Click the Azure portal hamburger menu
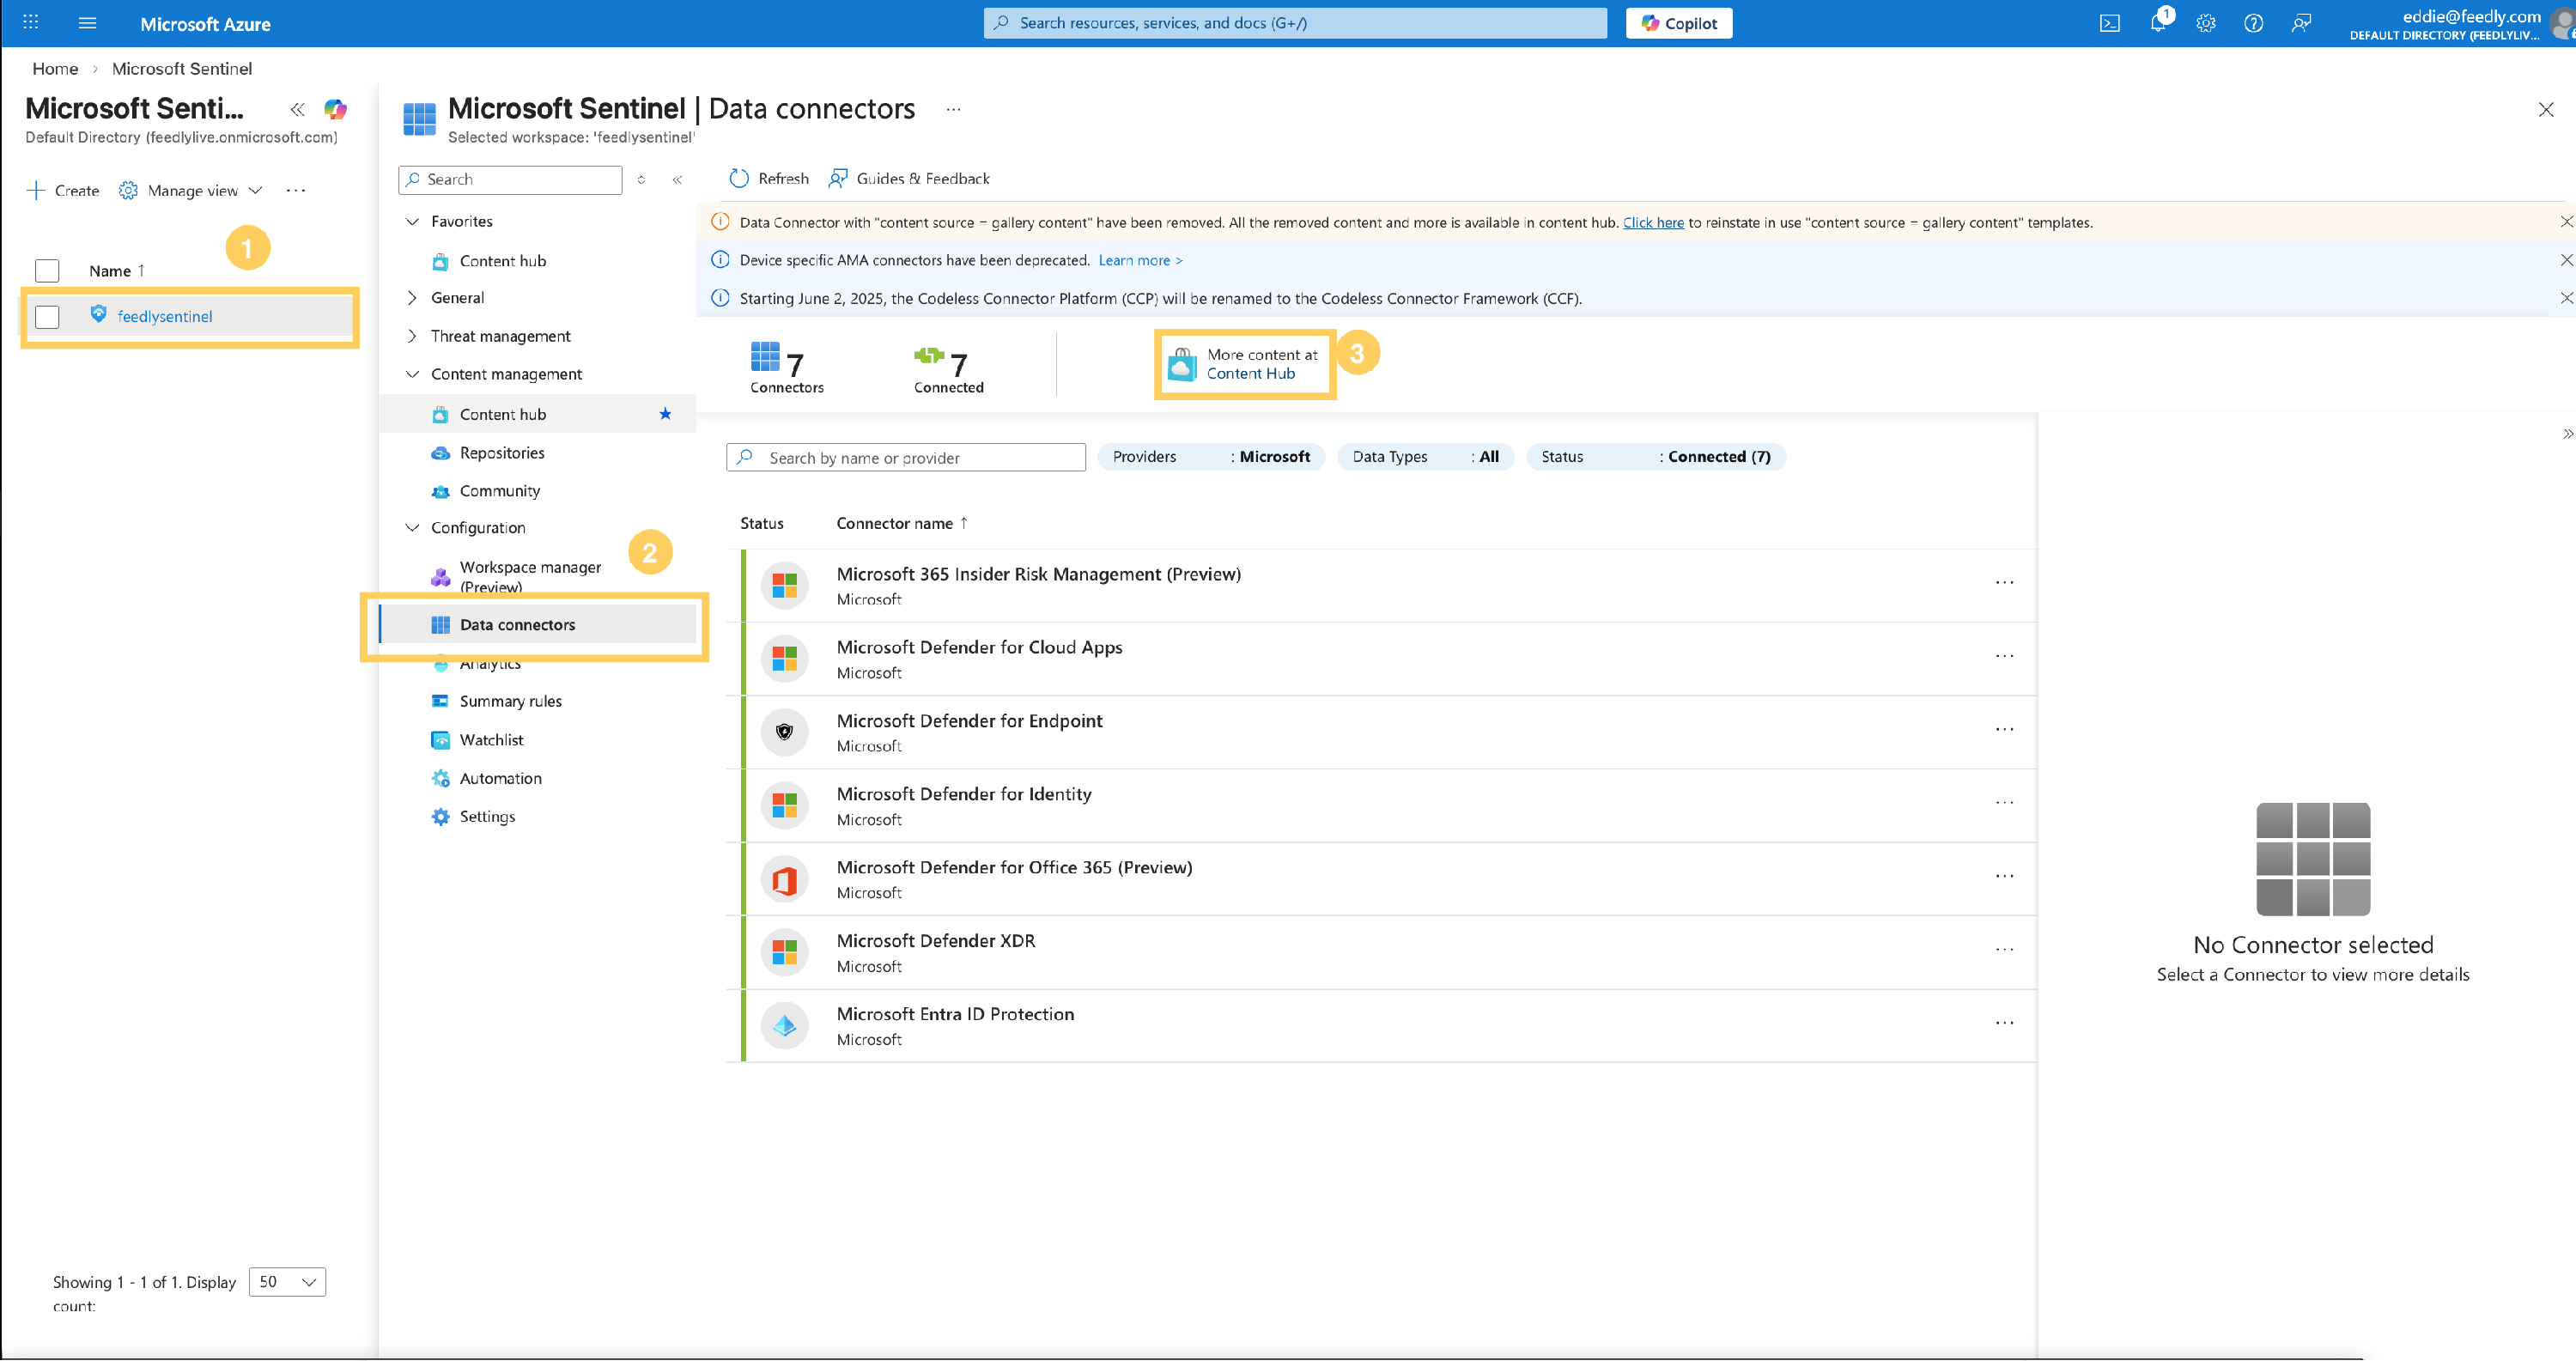Screen dimensions: 2576x1361 point(87,23)
